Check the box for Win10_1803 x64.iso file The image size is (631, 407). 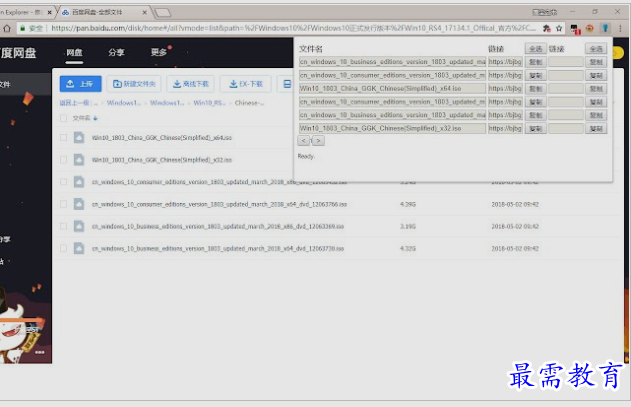click(x=63, y=138)
